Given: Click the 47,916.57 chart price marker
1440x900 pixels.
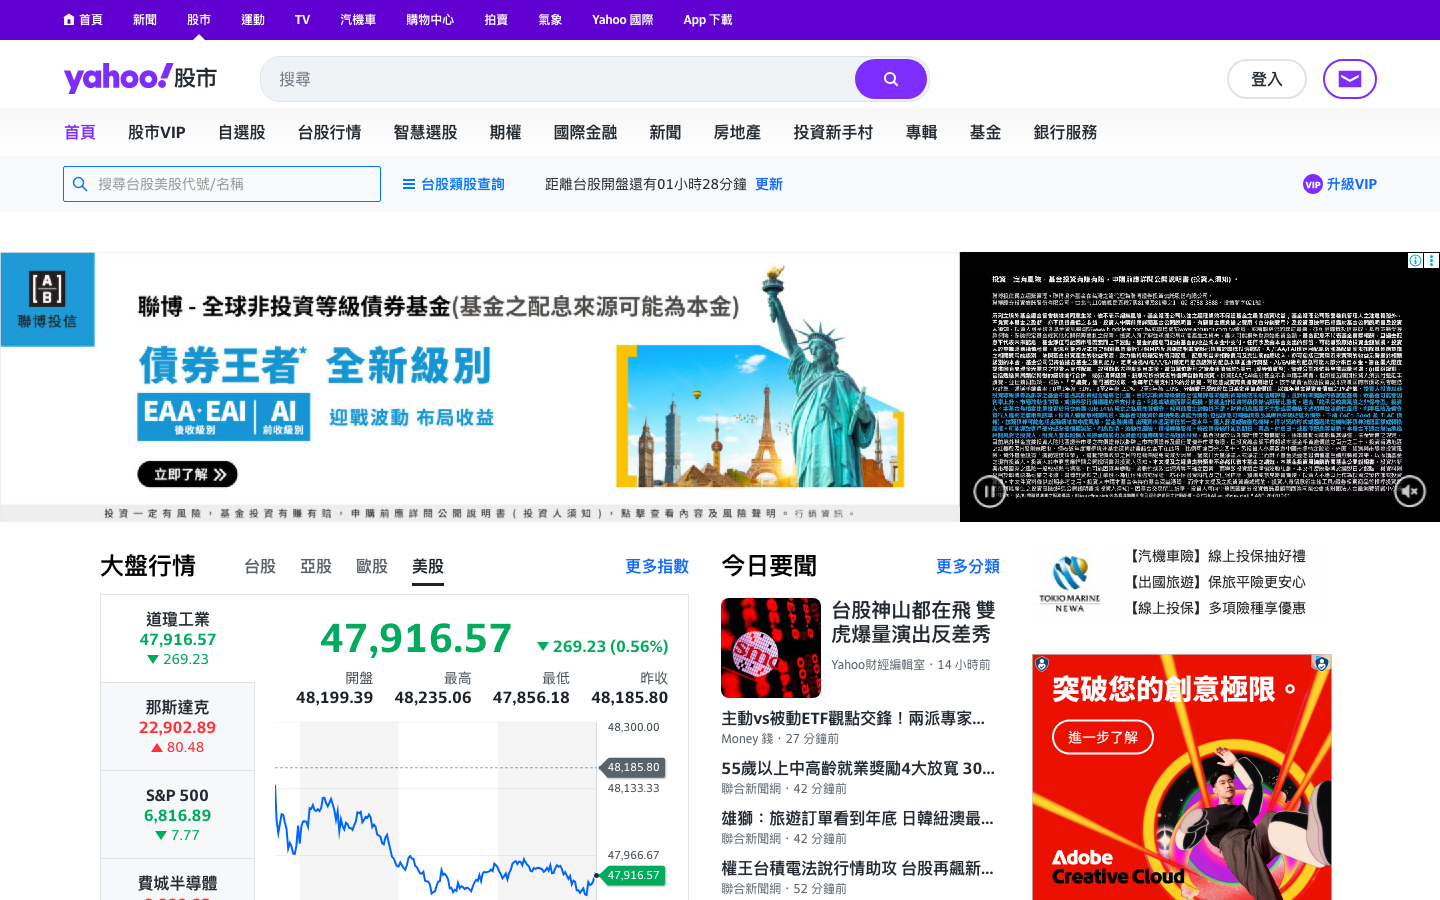Looking at the screenshot, I should coord(634,875).
